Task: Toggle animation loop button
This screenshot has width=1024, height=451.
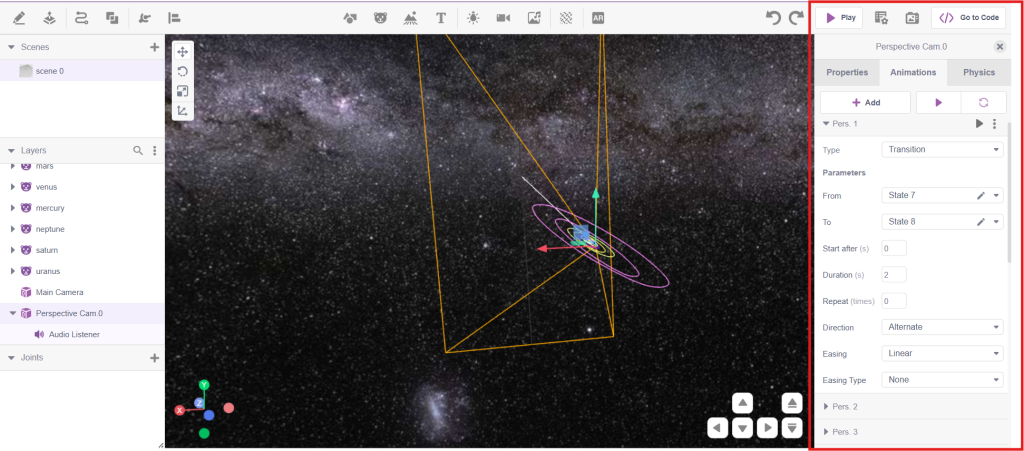Action: pos(983,102)
